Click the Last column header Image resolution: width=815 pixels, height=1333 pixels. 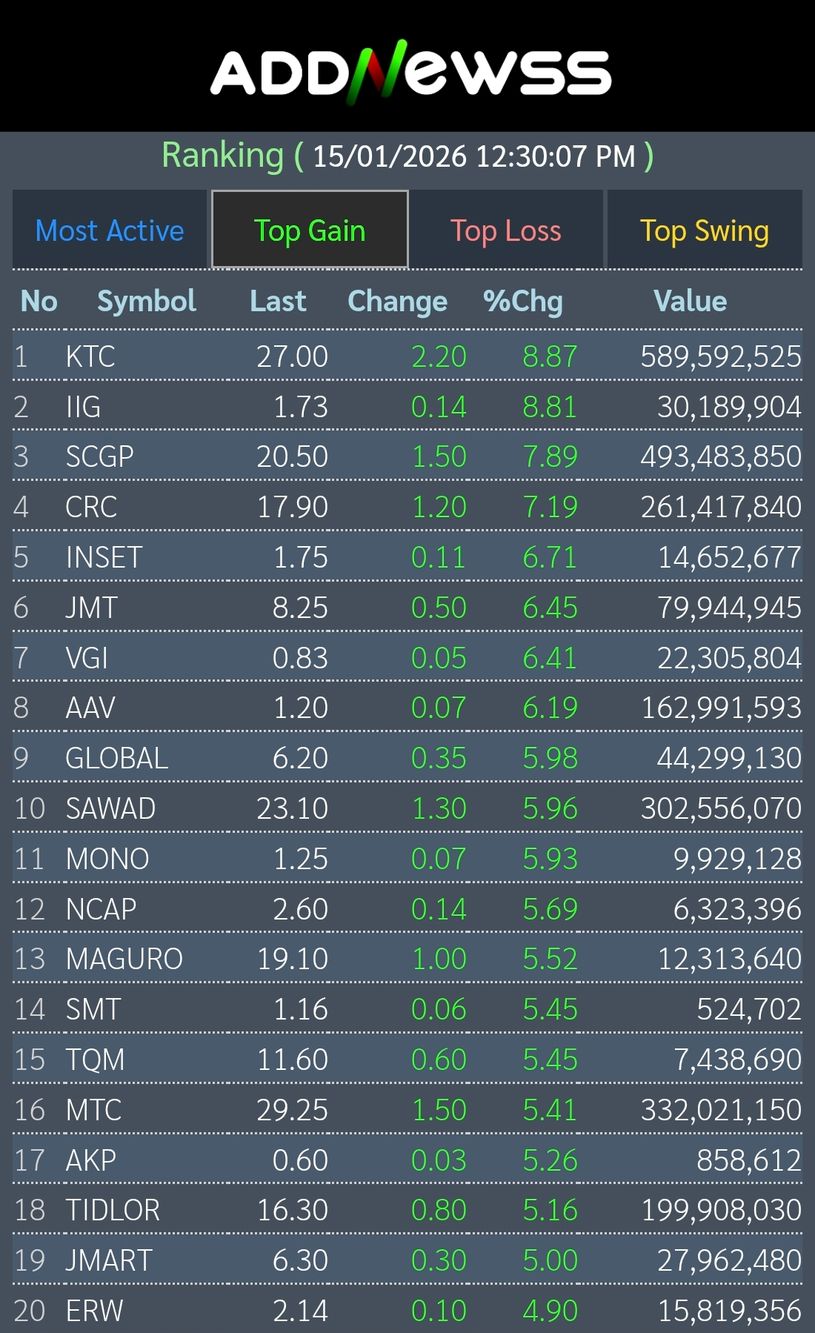pyautogui.click(x=278, y=301)
